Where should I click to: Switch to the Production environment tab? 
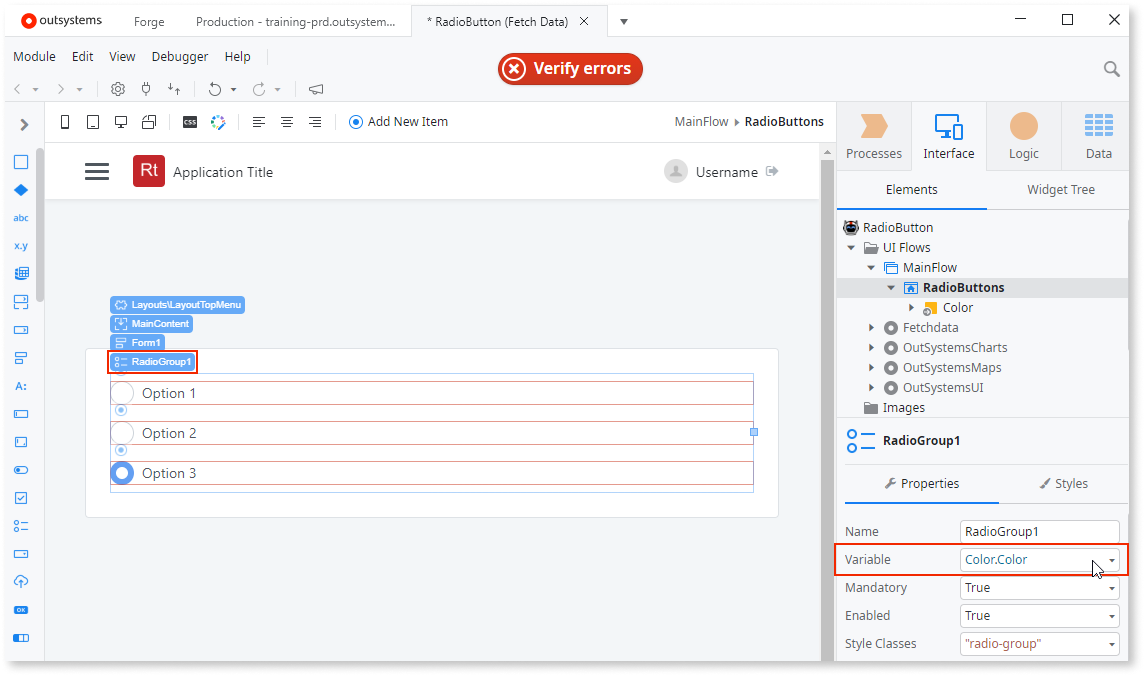(x=295, y=22)
